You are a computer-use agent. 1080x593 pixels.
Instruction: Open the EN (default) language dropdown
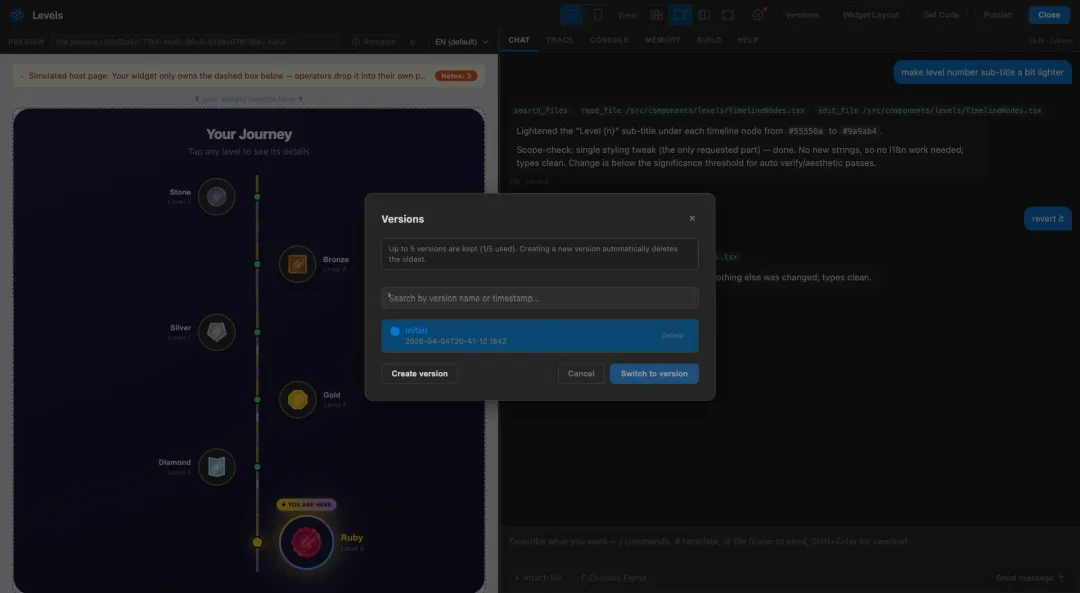(x=461, y=41)
